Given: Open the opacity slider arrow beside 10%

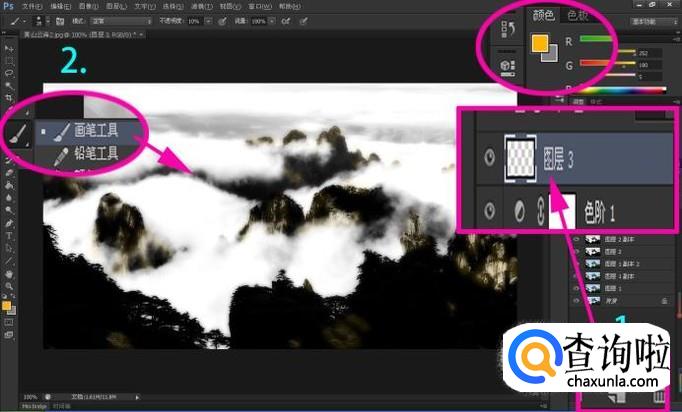Looking at the screenshot, I should point(208,21).
